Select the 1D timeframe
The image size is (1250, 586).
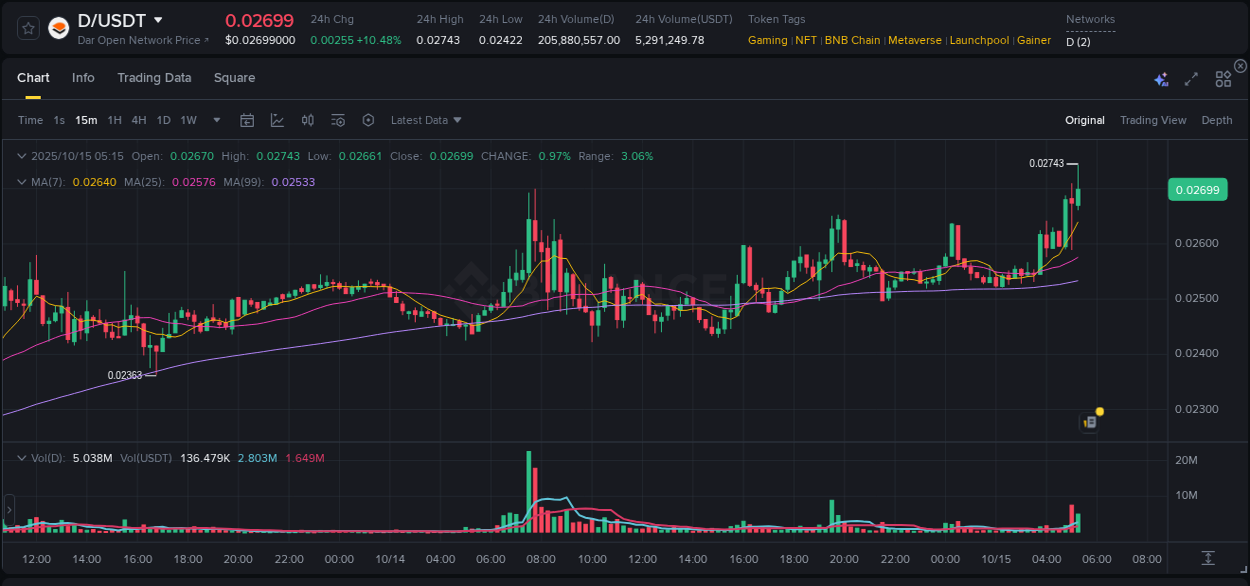[163, 120]
